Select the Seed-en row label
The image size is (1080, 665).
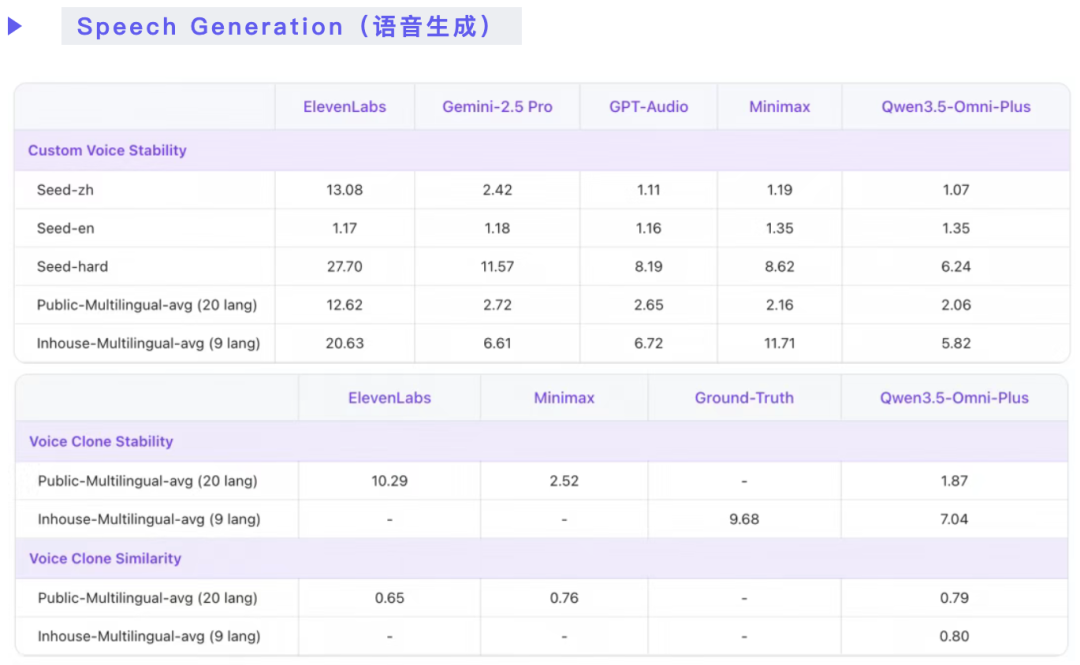[65, 228]
